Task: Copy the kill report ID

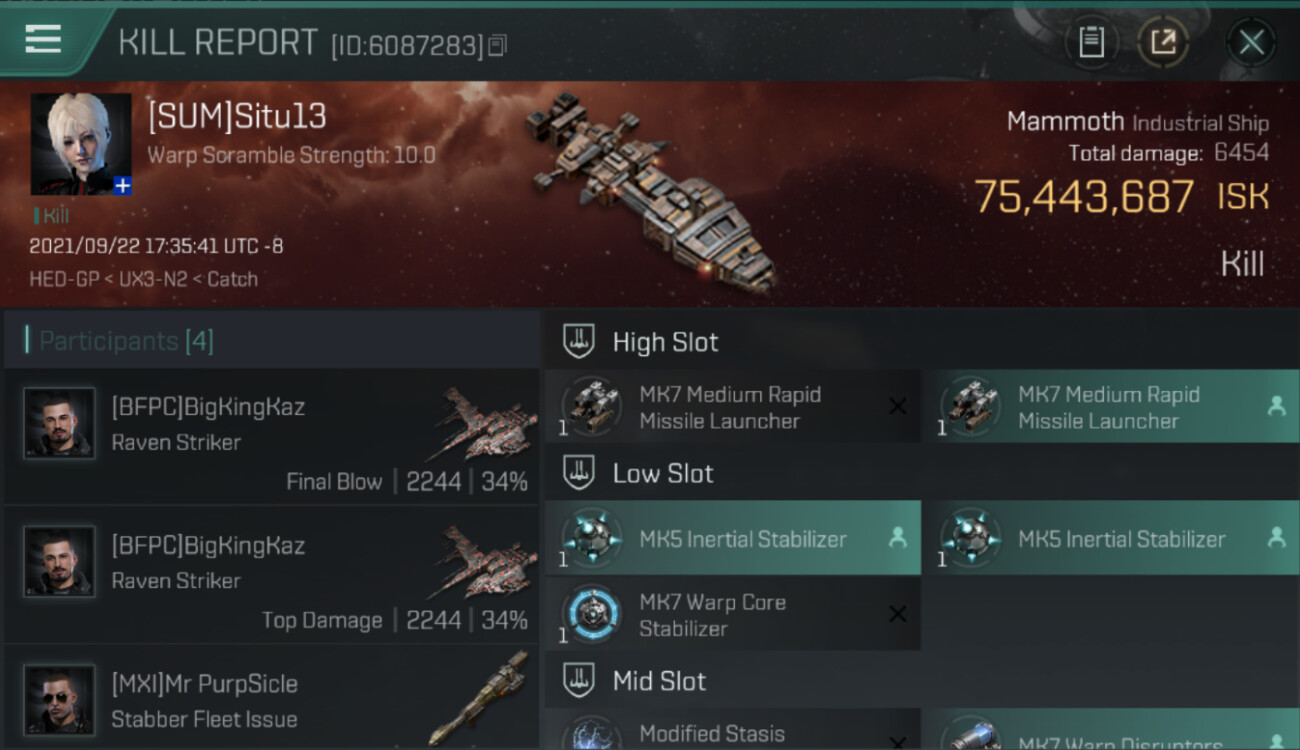Action: tap(497, 45)
